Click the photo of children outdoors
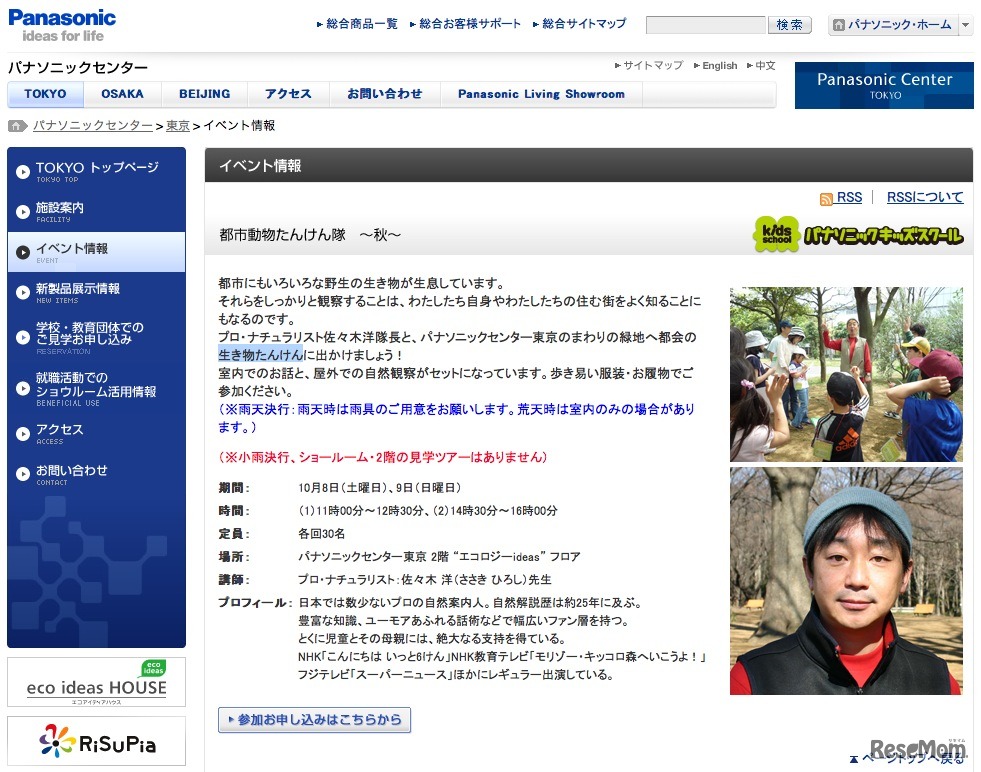 pos(846,374)
